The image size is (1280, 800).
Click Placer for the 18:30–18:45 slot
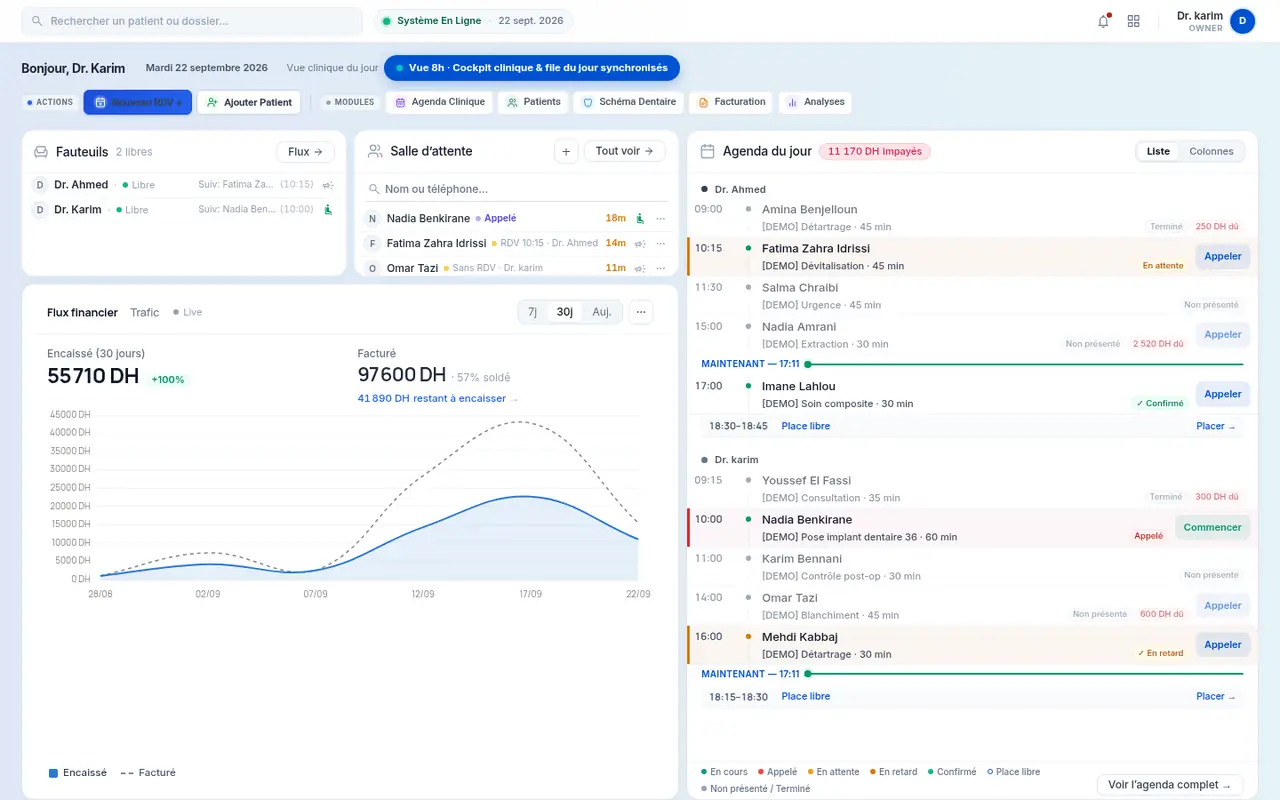(x=1216, y=426)
